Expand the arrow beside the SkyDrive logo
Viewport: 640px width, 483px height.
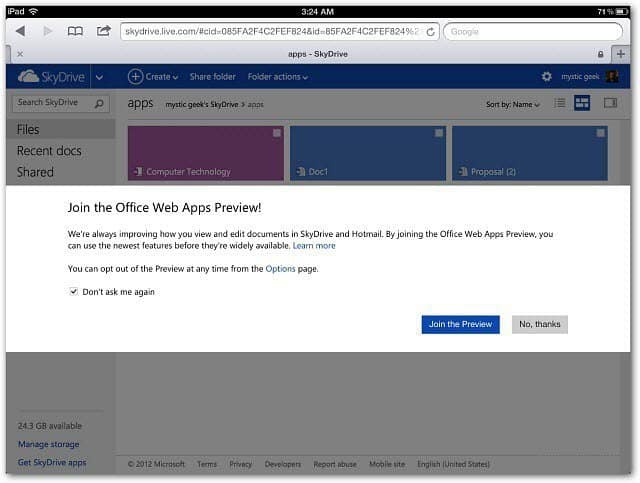(99, 77)
